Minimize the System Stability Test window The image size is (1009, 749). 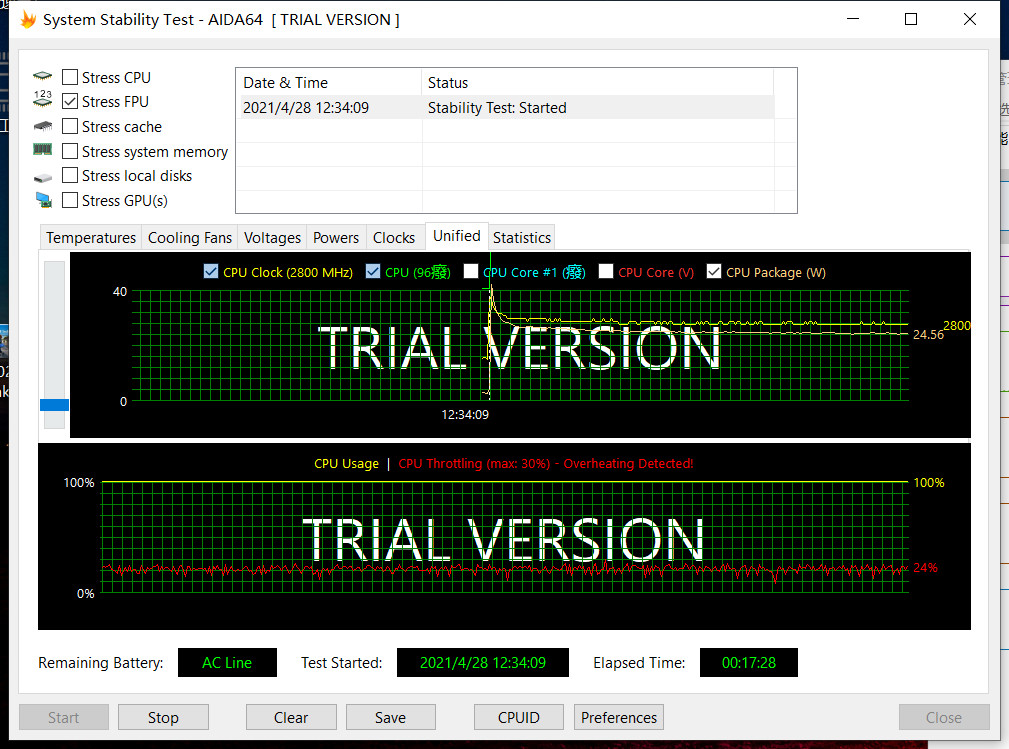pos(853,19)
